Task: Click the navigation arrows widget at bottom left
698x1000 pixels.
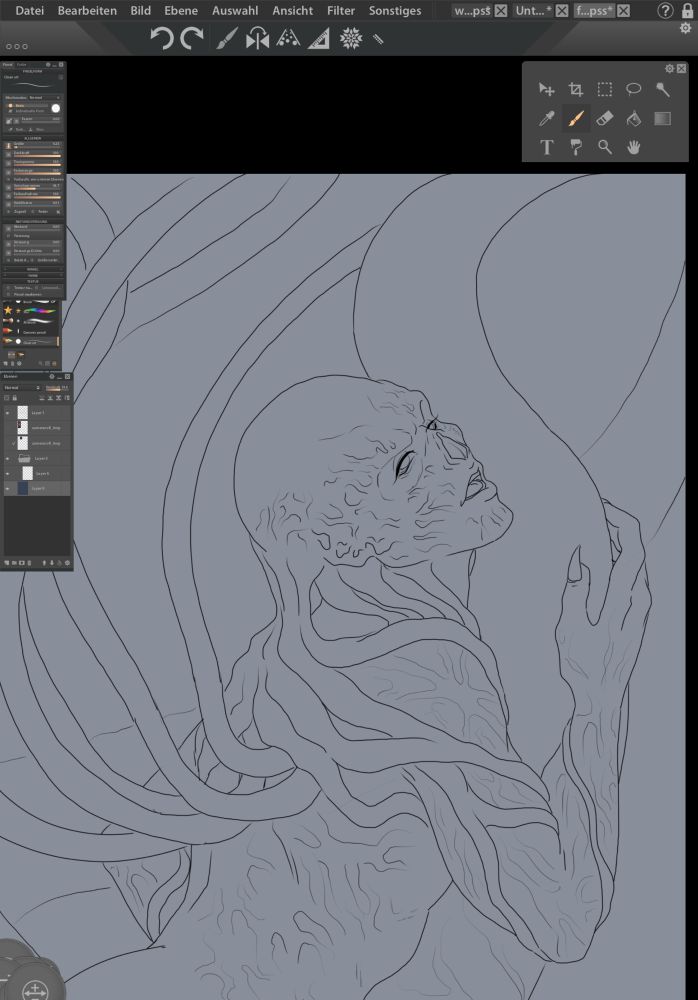Action: pyautogui.click(x=34, y=990)
